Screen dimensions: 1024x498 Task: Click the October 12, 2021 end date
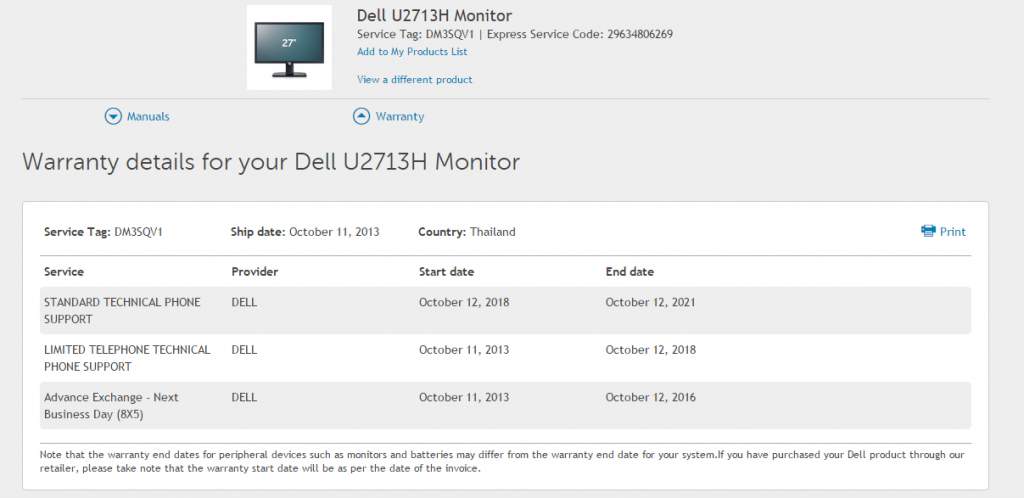650,302
